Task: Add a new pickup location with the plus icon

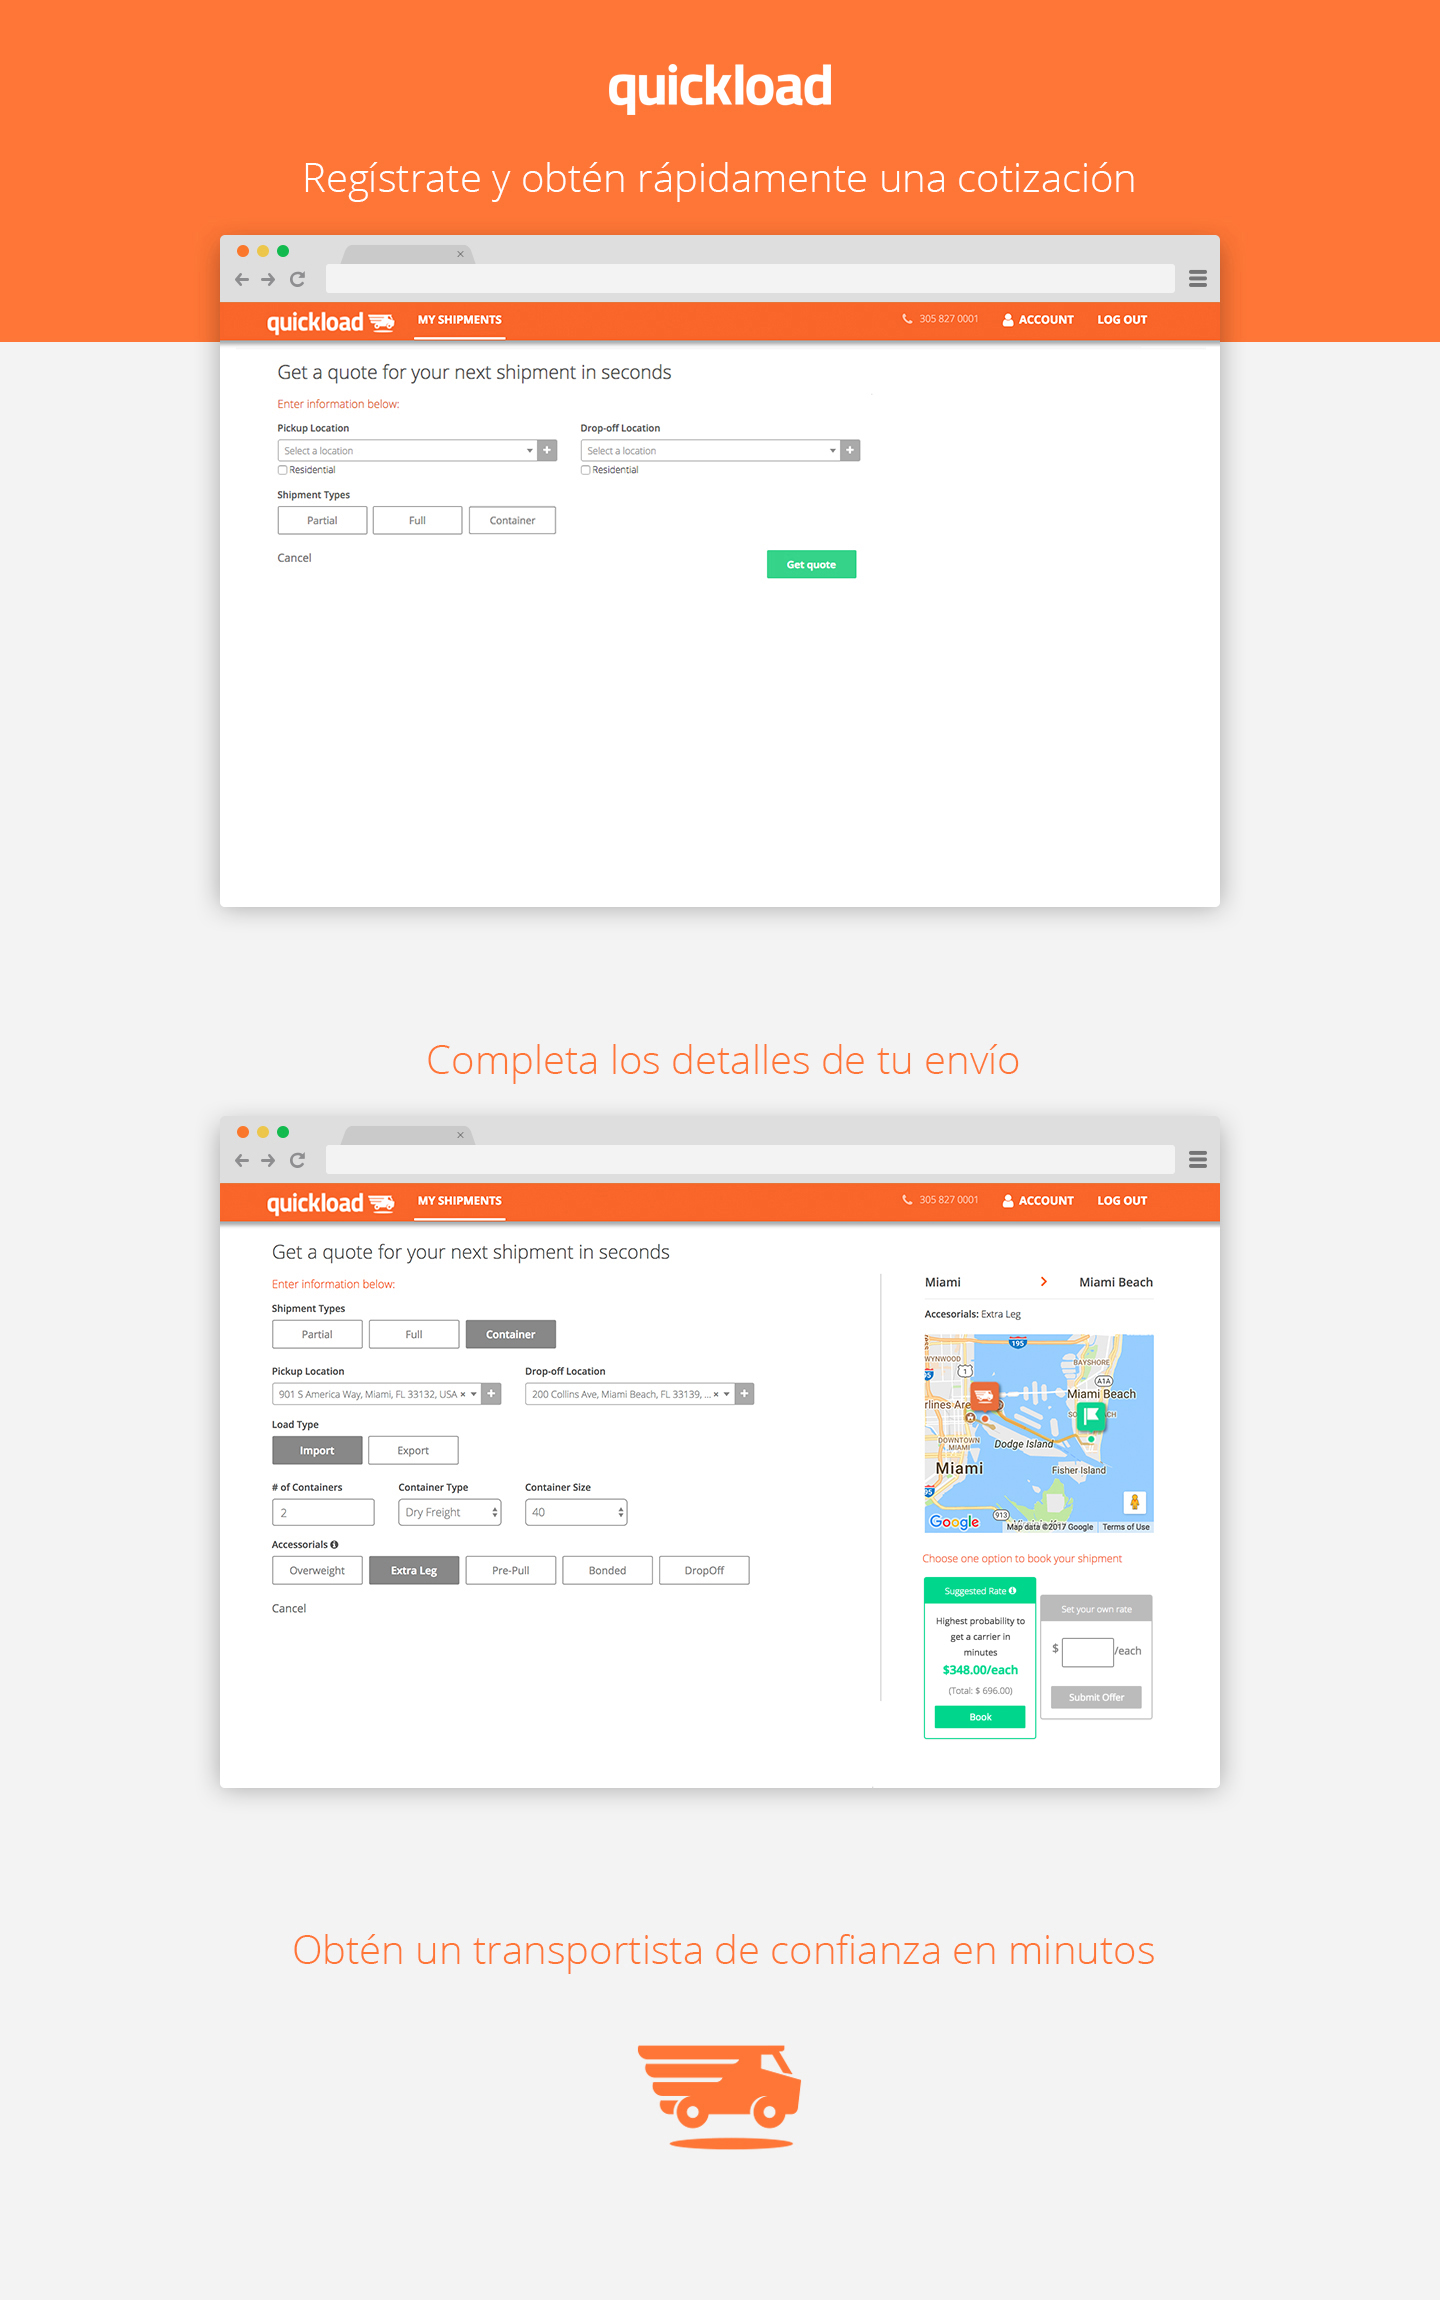Action: (x=547, y=450)
